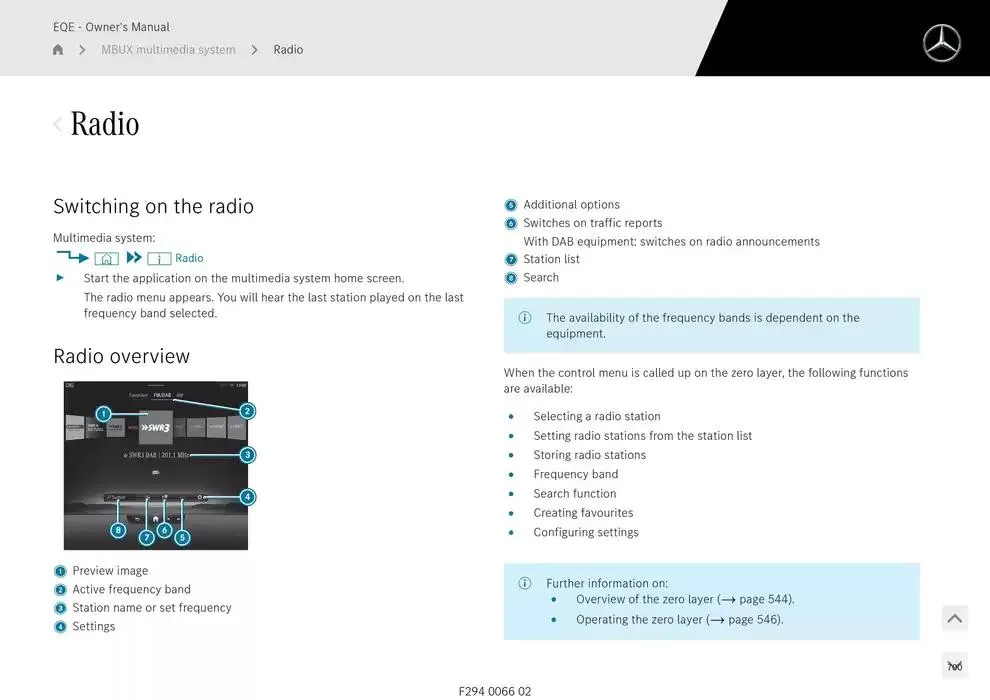Click the arrow bullet before Start the application
Screen dimensions: 990x700
(x=60, y=278)
